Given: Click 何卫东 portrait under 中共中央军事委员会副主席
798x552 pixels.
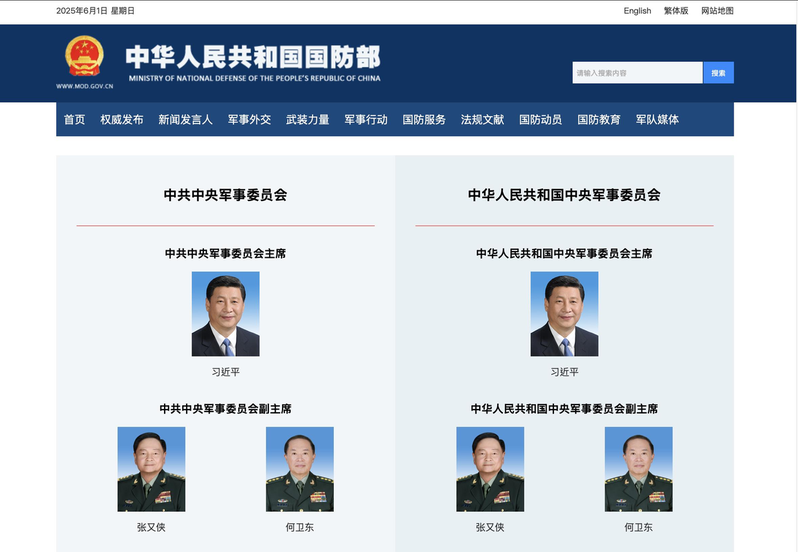Looking at the screenshot, I should point(300,469).
